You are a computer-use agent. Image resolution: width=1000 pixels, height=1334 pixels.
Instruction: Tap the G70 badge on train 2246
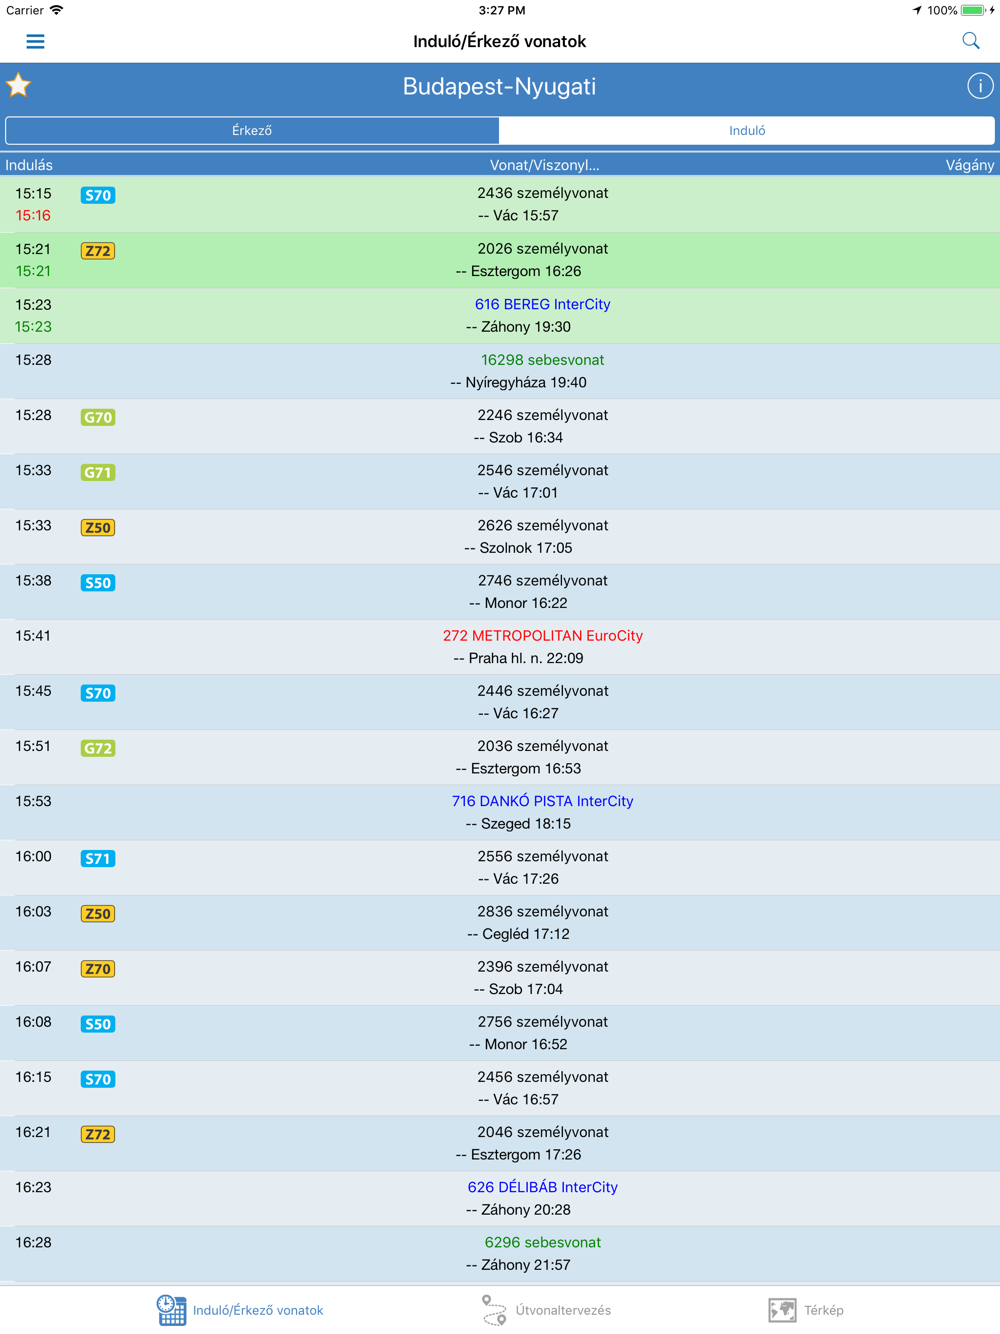[98, 417]
